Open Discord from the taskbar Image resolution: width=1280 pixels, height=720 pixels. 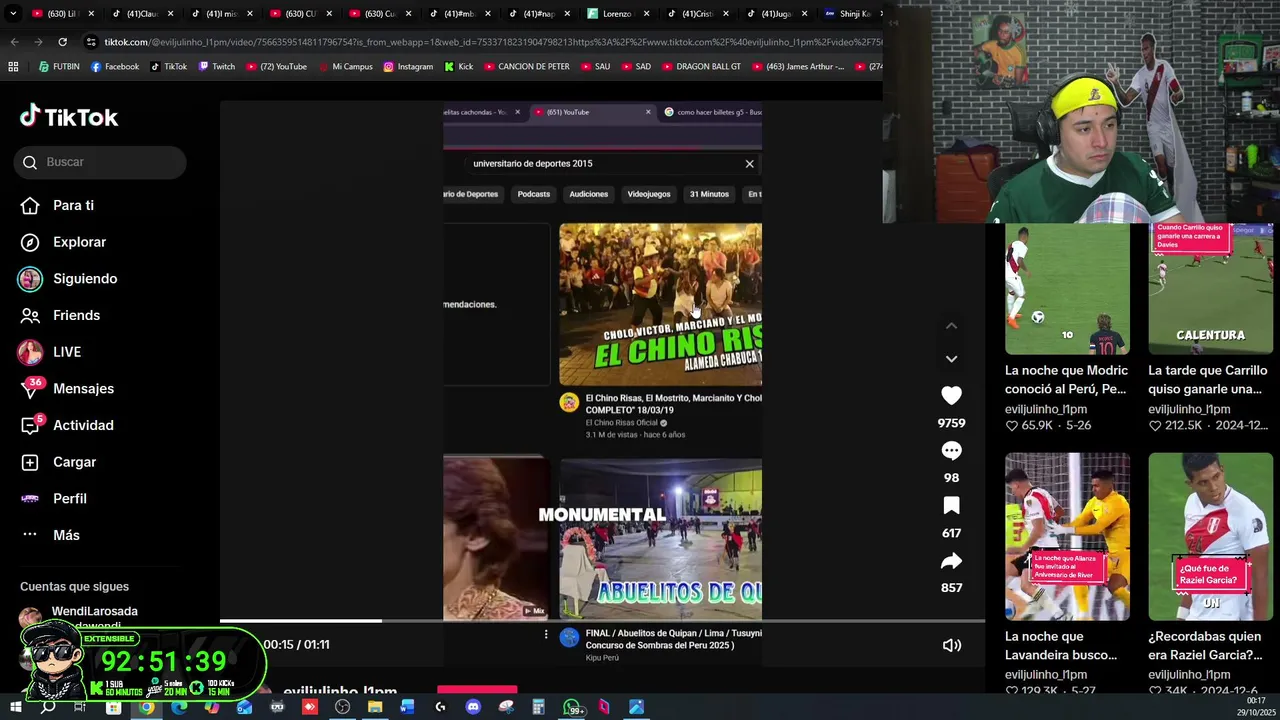tap(473, 707)
